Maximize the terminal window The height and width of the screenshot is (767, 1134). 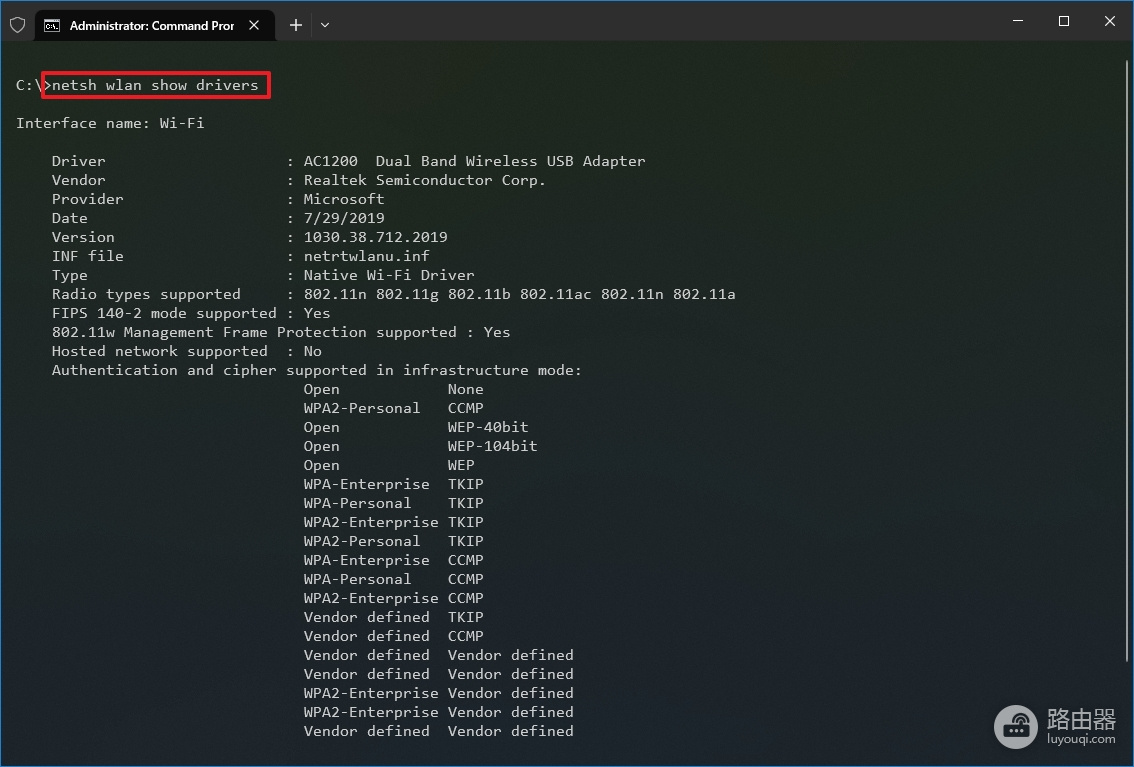pos(1063,21)
